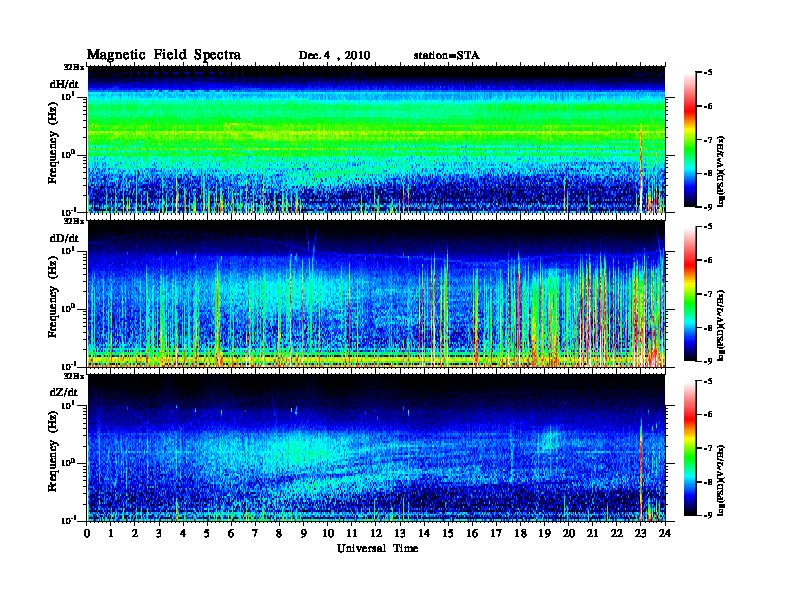This screenshot has width=792, height=612.
Task: Click the dD/dt spectrogram plot area
Action: pyautogui.click(x=376, y=294)
